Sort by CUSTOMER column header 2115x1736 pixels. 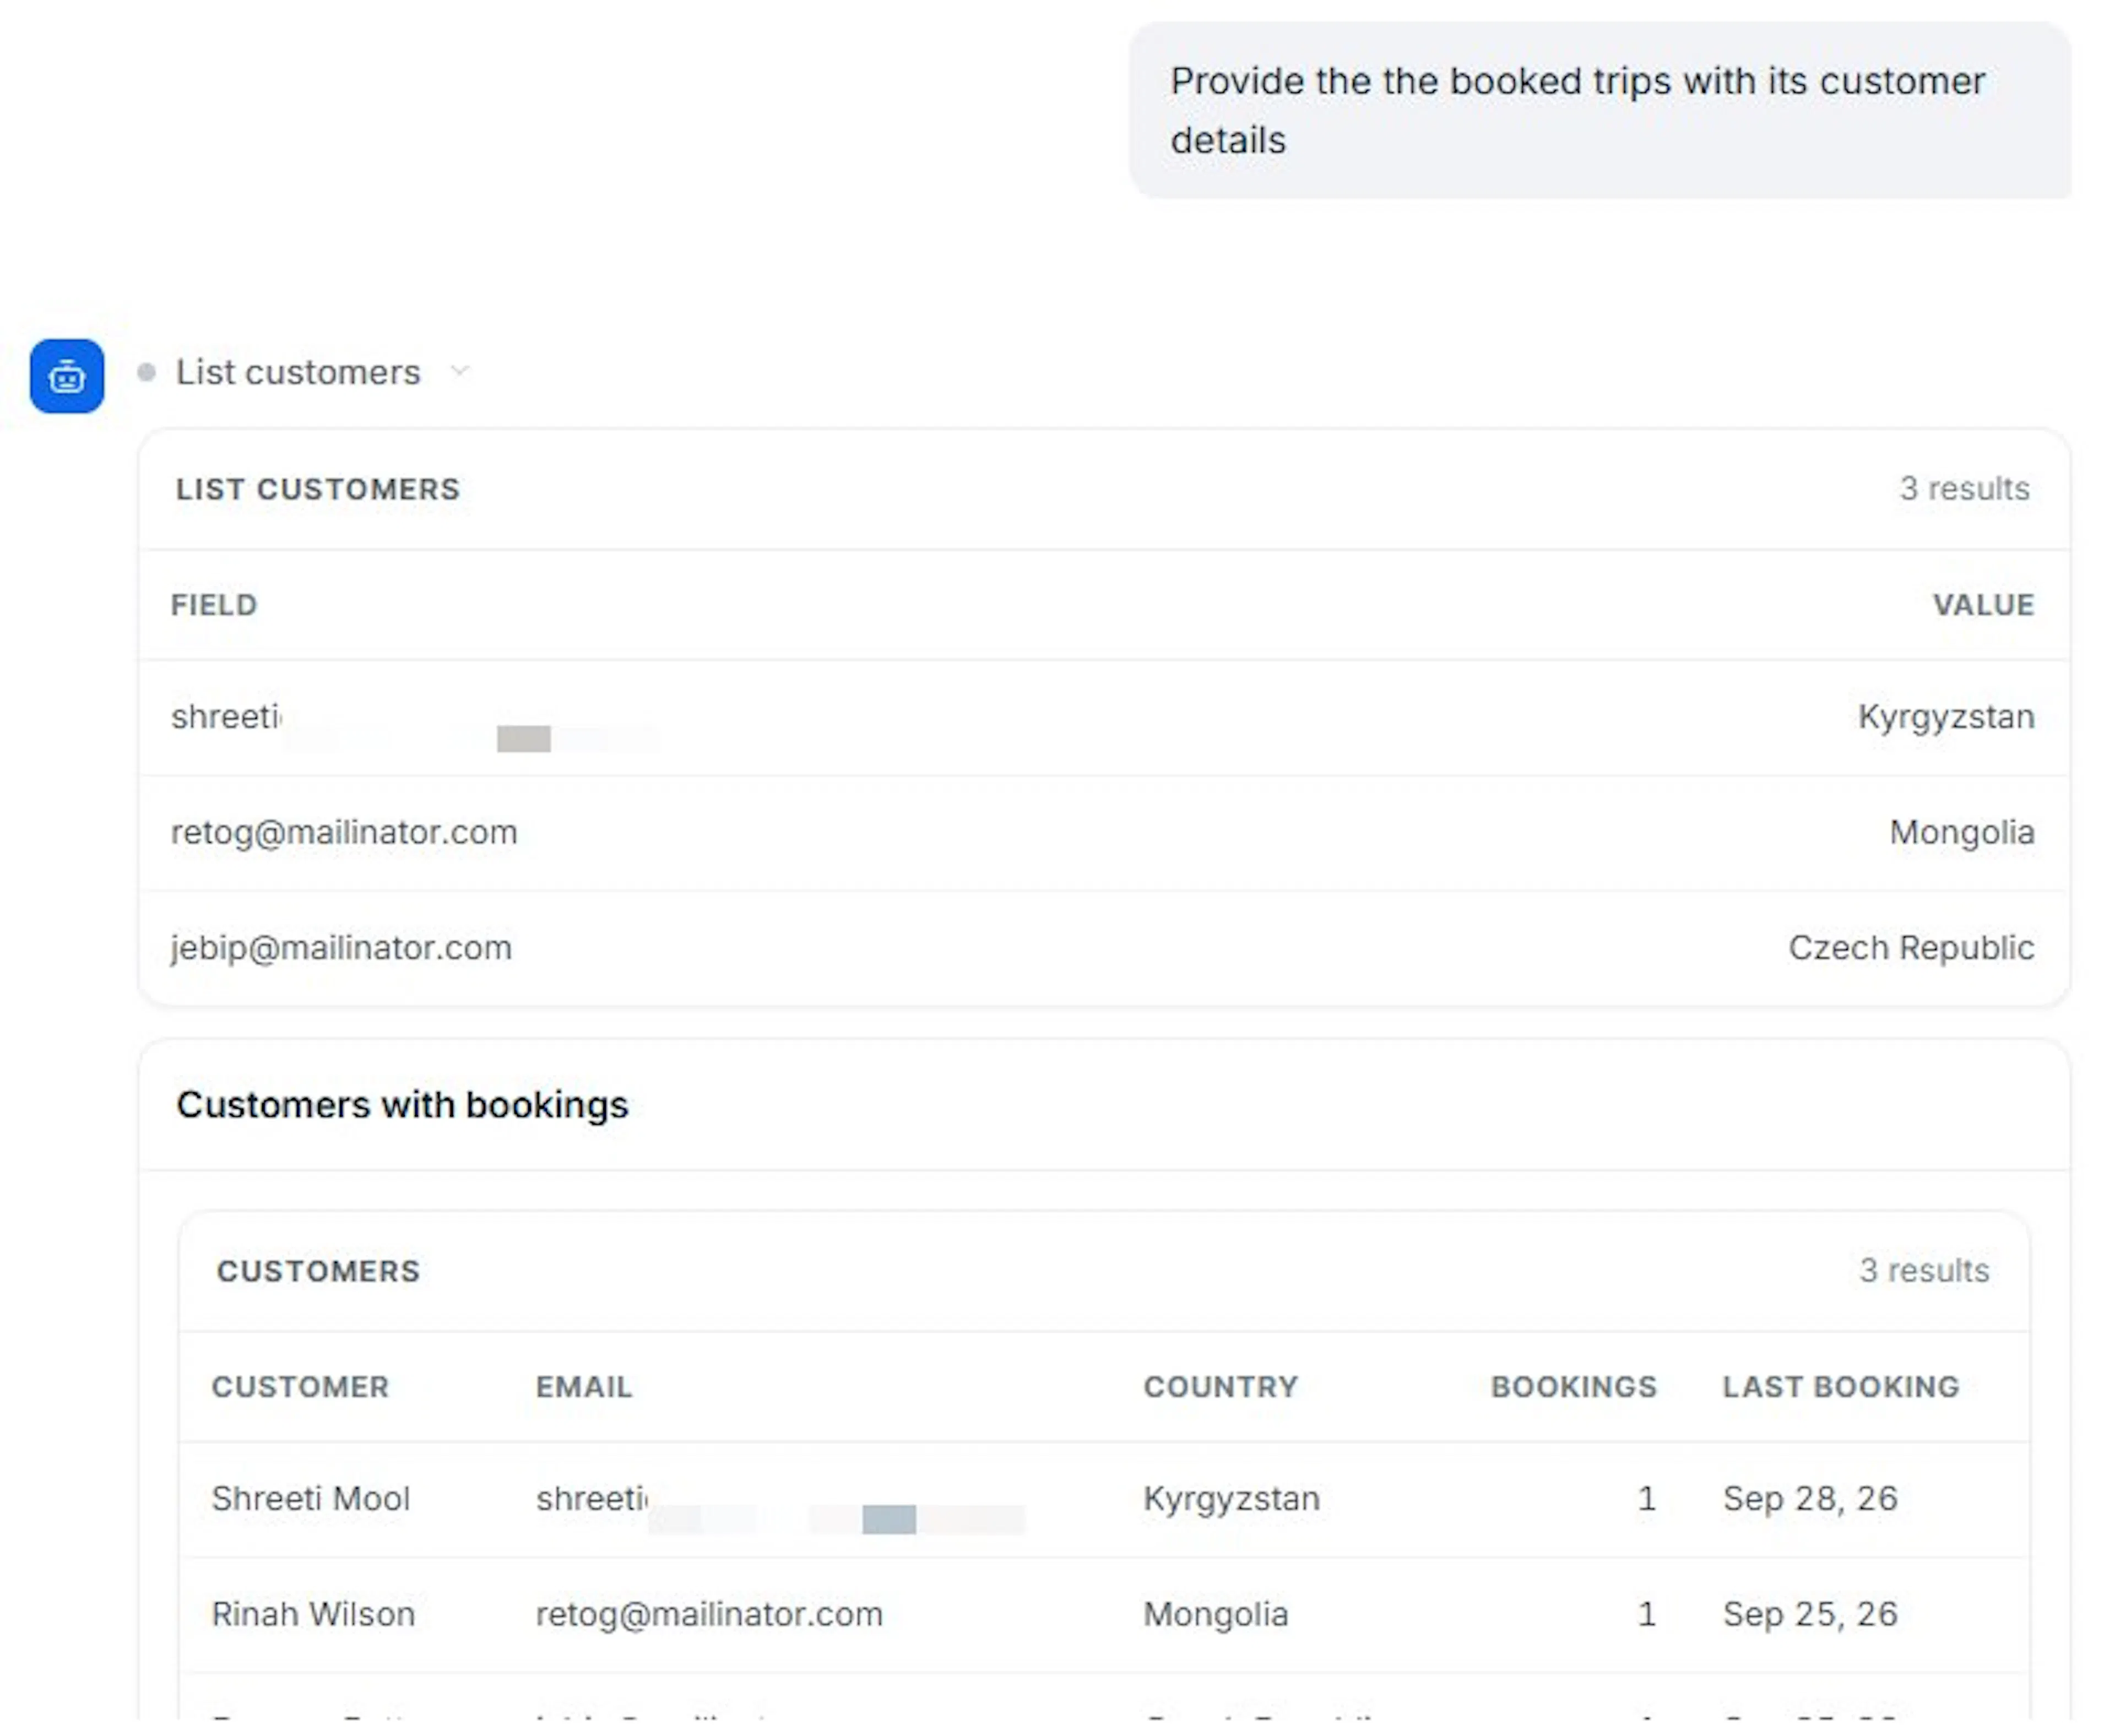(x=300, y=1387)
